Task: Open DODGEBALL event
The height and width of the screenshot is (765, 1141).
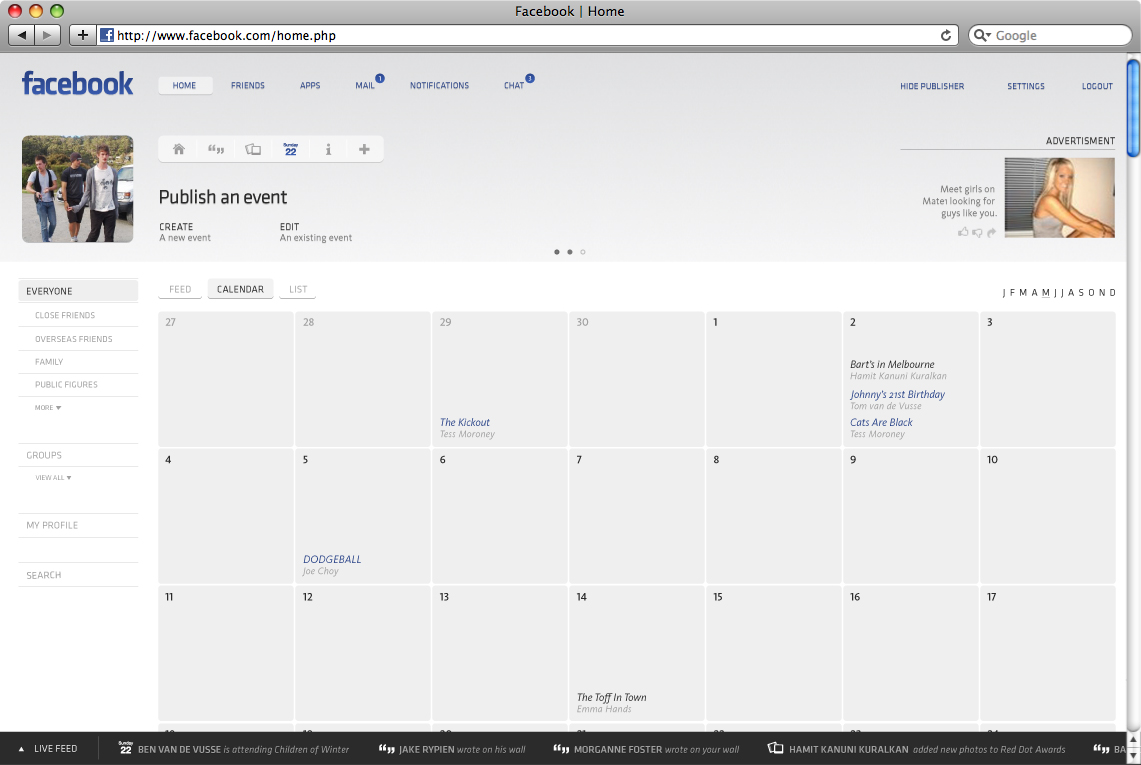Action: click(332, 559)
